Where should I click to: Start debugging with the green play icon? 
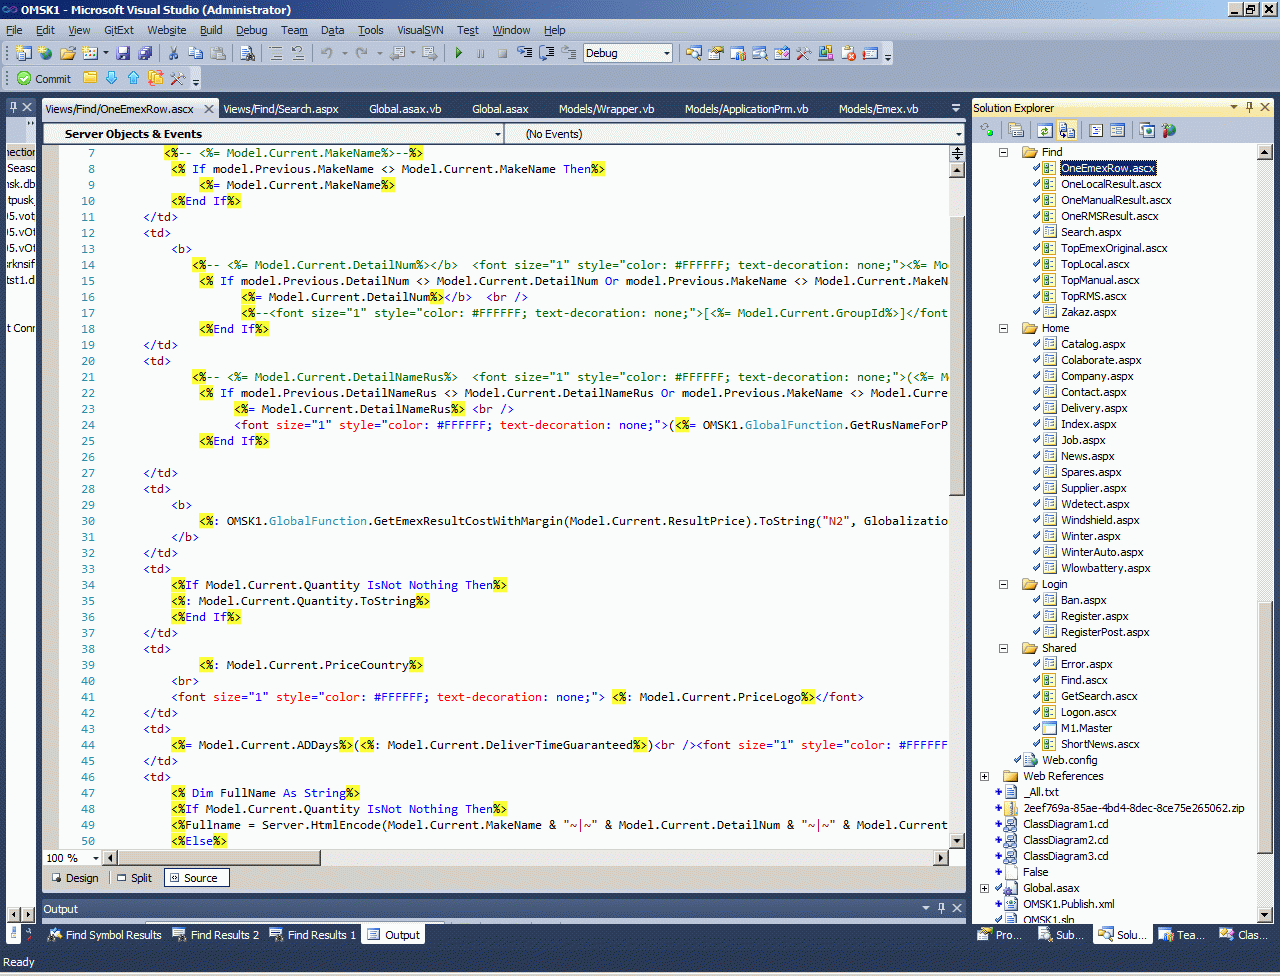point(459,53)
